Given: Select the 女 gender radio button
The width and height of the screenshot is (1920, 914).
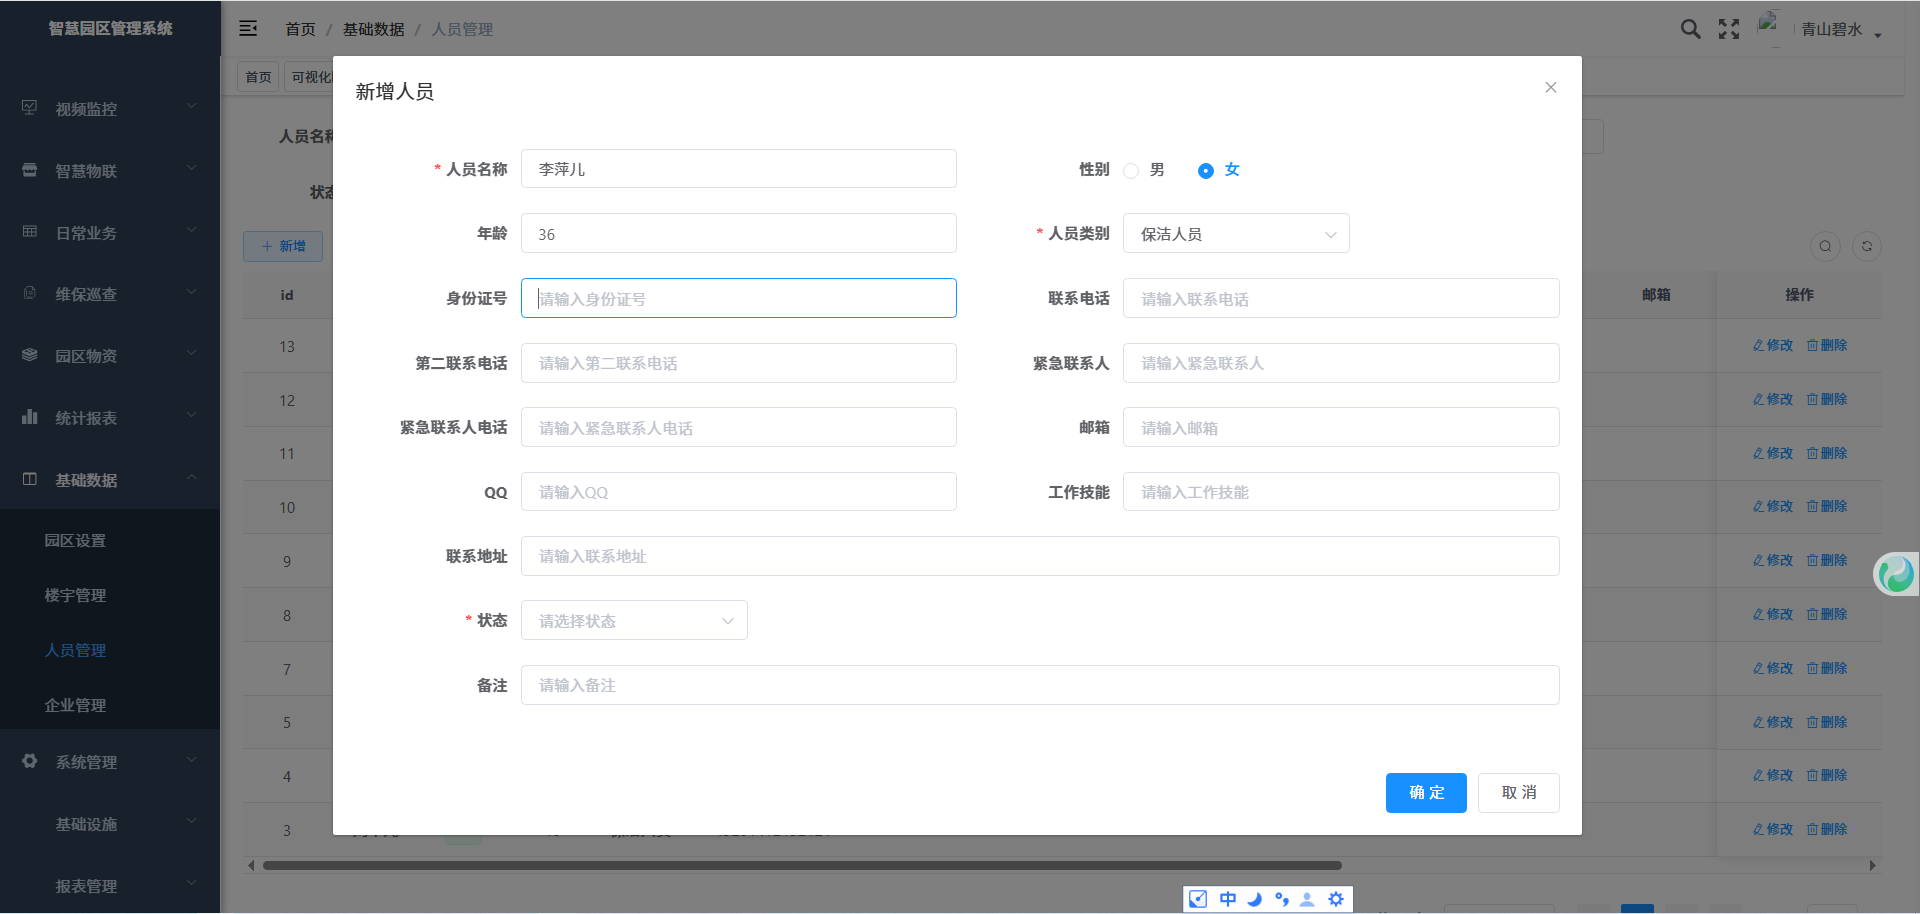Looking at the screenshot, I should [1206, 171].
